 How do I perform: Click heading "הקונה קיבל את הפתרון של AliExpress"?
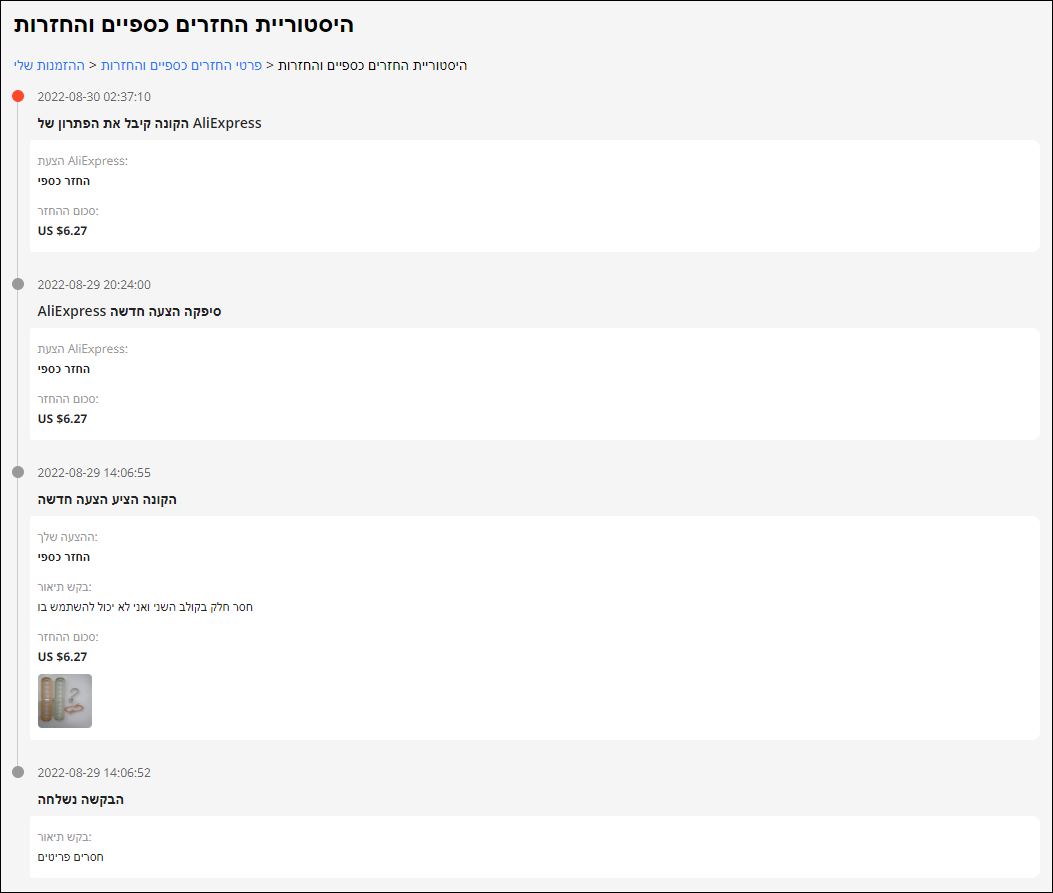click(149, 123)
